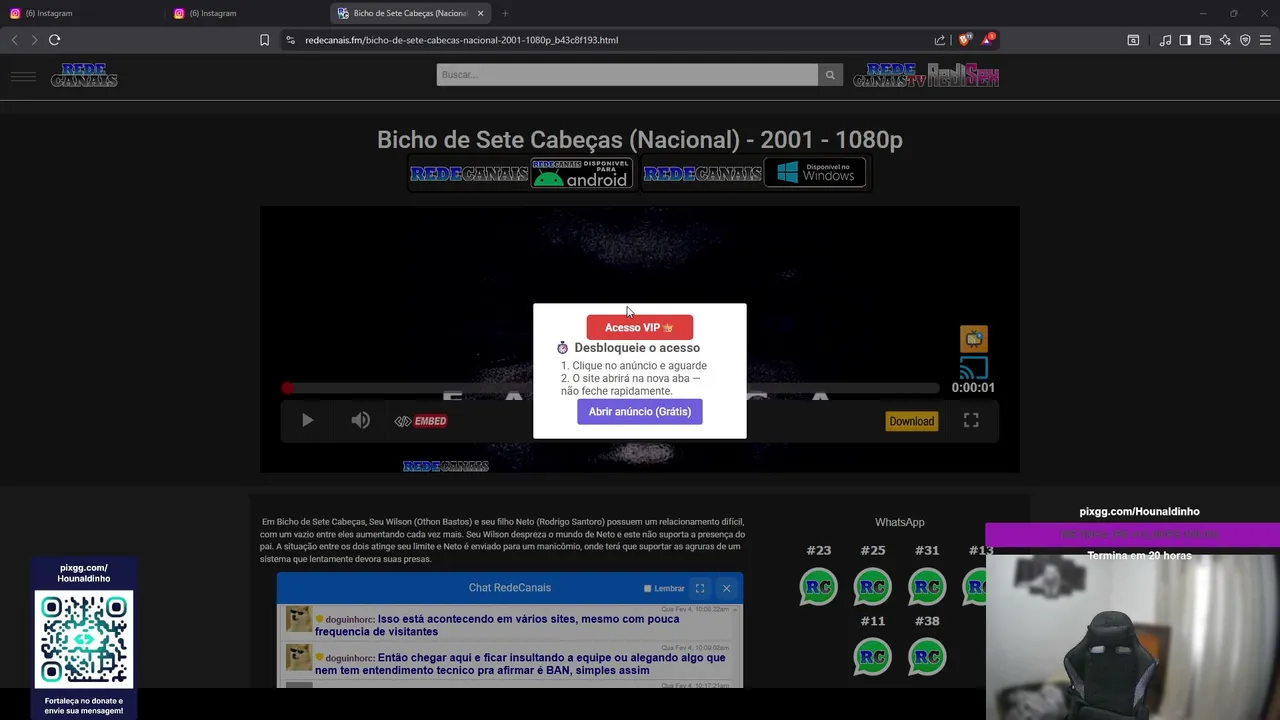
Task: Click the share icon in address bar
Action: pyautogui.click(x=940, y=40)
